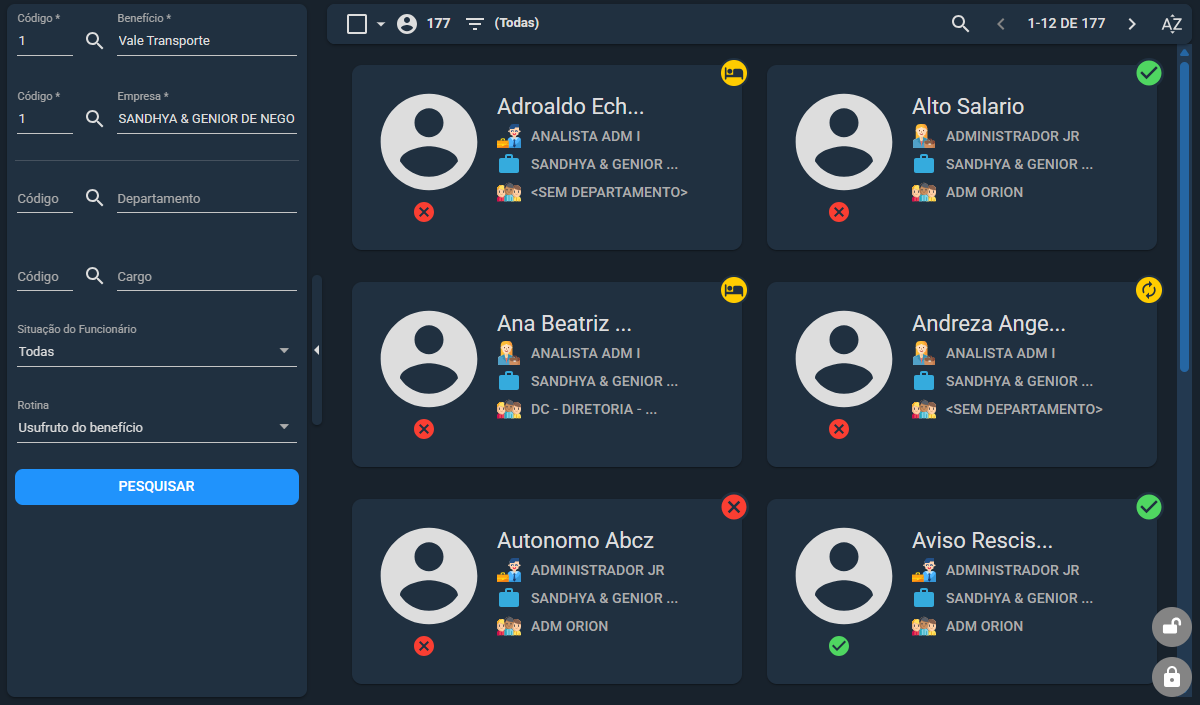Click Autonomo Abcz avatar thumbnail
Viewport: 1200px width, 705px height.
[429, 576]
